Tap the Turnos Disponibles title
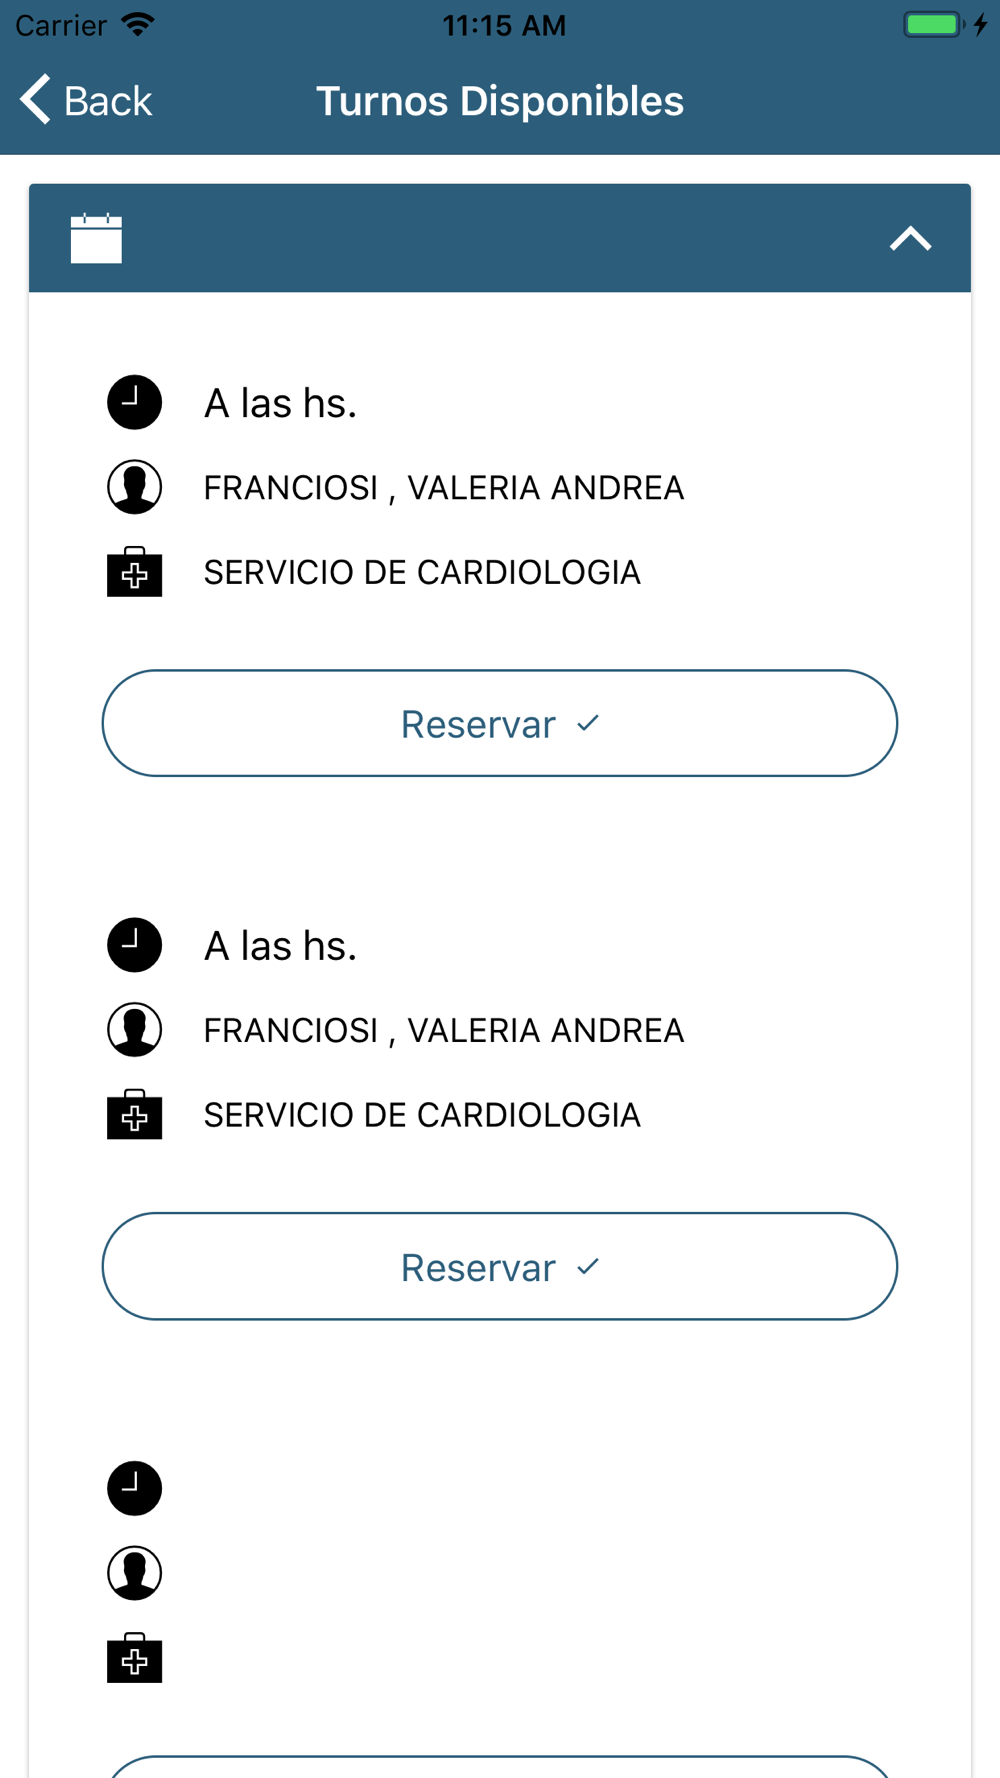 pos(500,101)
